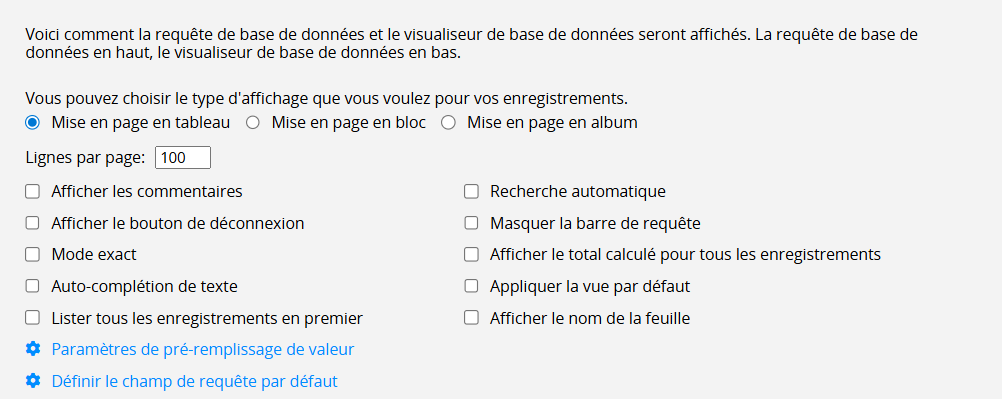The width and height of the screenshot is (1002, 399).
Task: Click the Lignes par page label text
Action: (x=86, y=158)
